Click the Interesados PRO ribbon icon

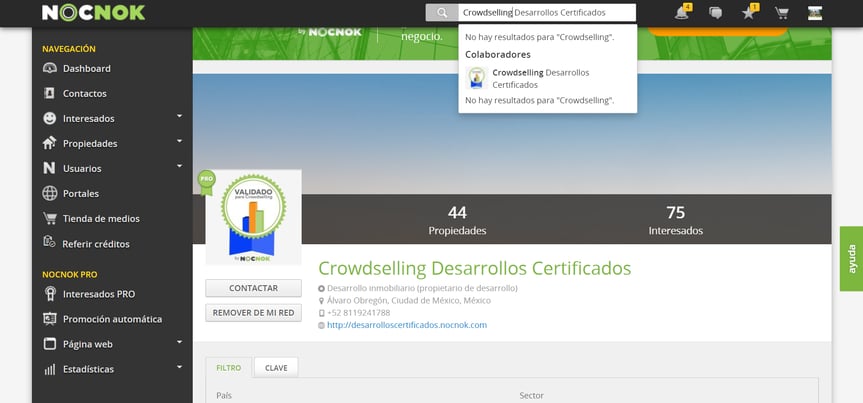(50, 294)
